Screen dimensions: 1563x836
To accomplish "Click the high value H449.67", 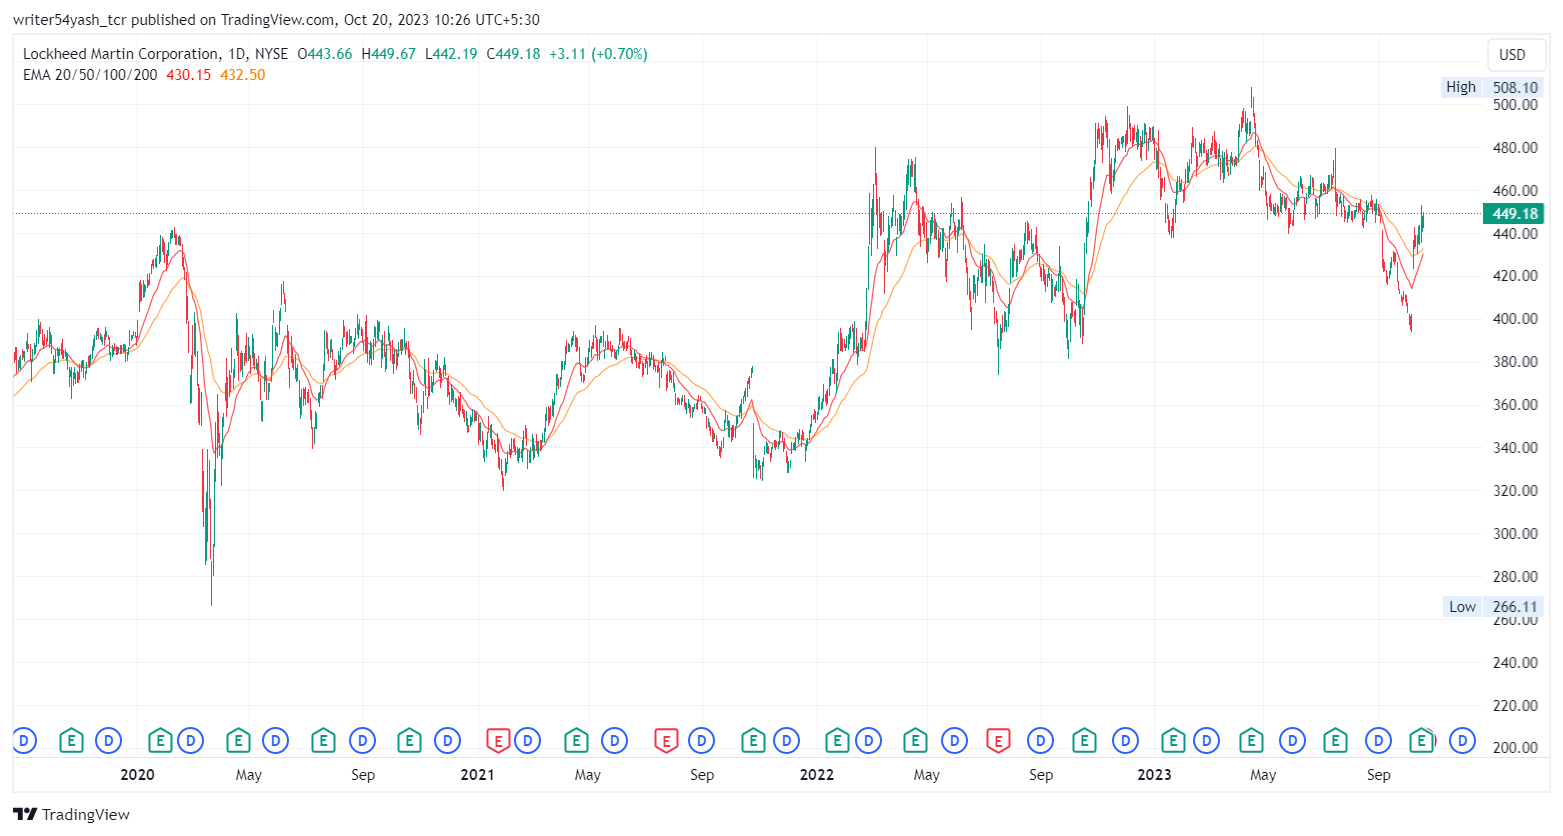I will (389, 54).
